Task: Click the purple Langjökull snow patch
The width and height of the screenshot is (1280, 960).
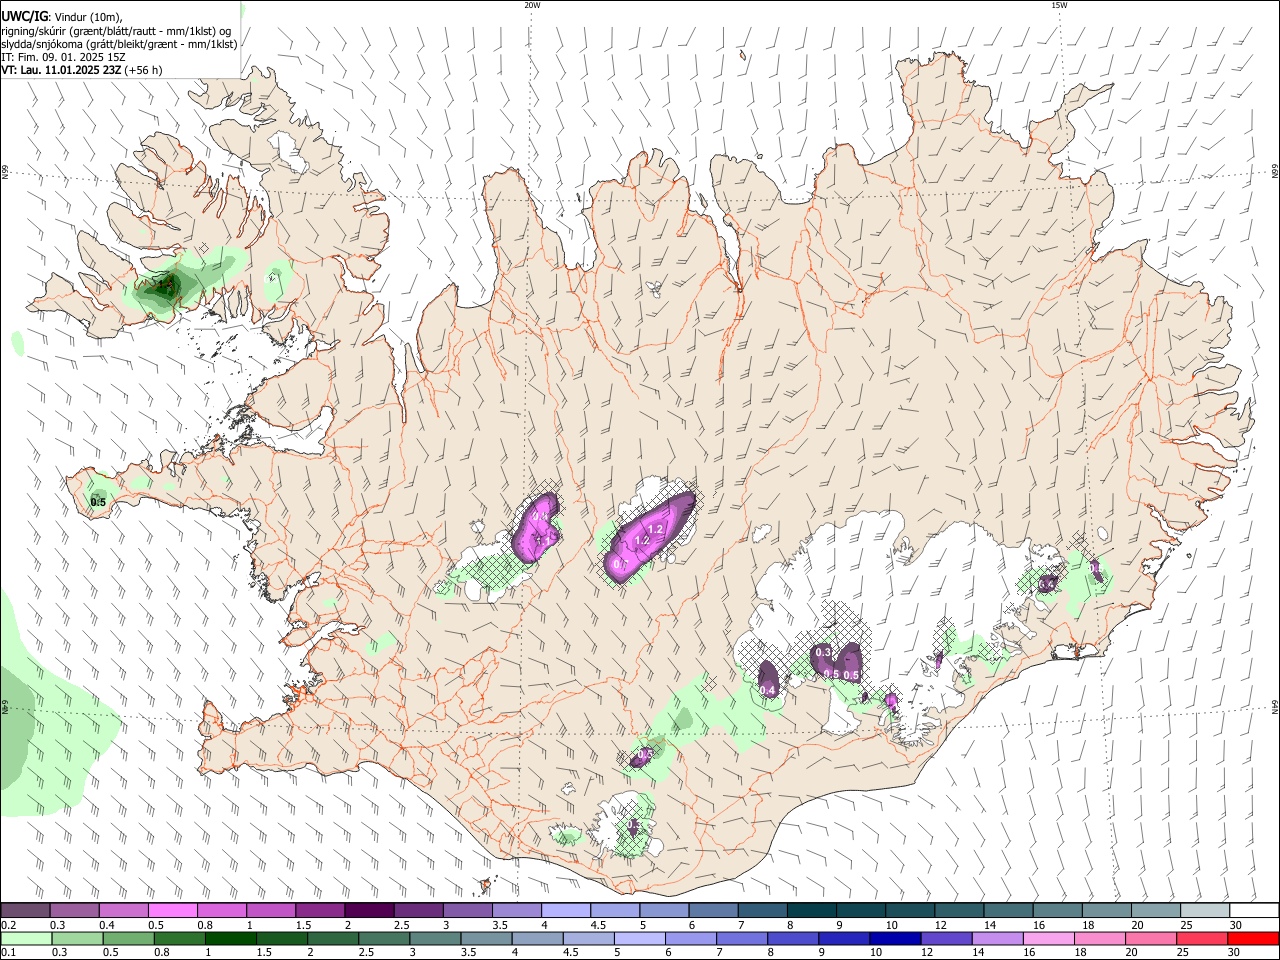Action: coord(536,527)
